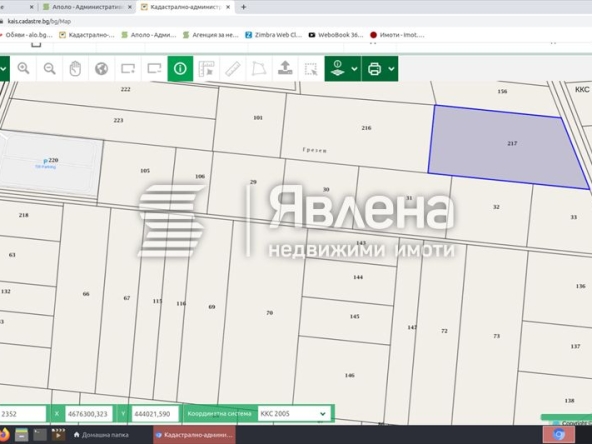Open the KKC 2005 coordinate system dropdown
This screenshot has width=592, height=444.
pyautogui.click(x=293, y=414)
